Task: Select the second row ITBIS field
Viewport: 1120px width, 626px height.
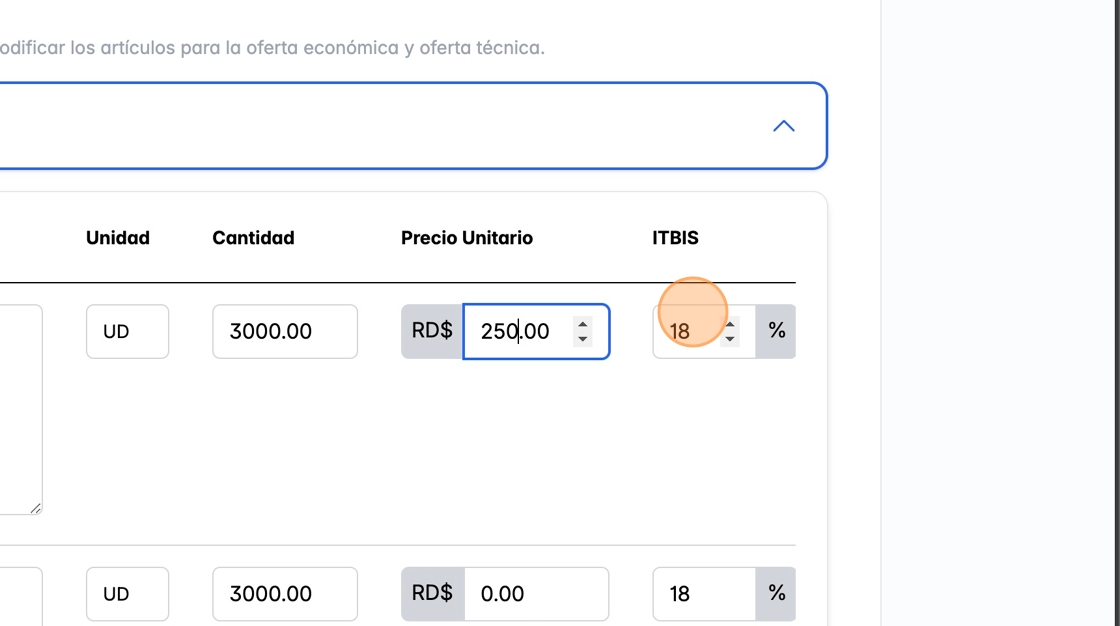Action: [x=704, y=594]
